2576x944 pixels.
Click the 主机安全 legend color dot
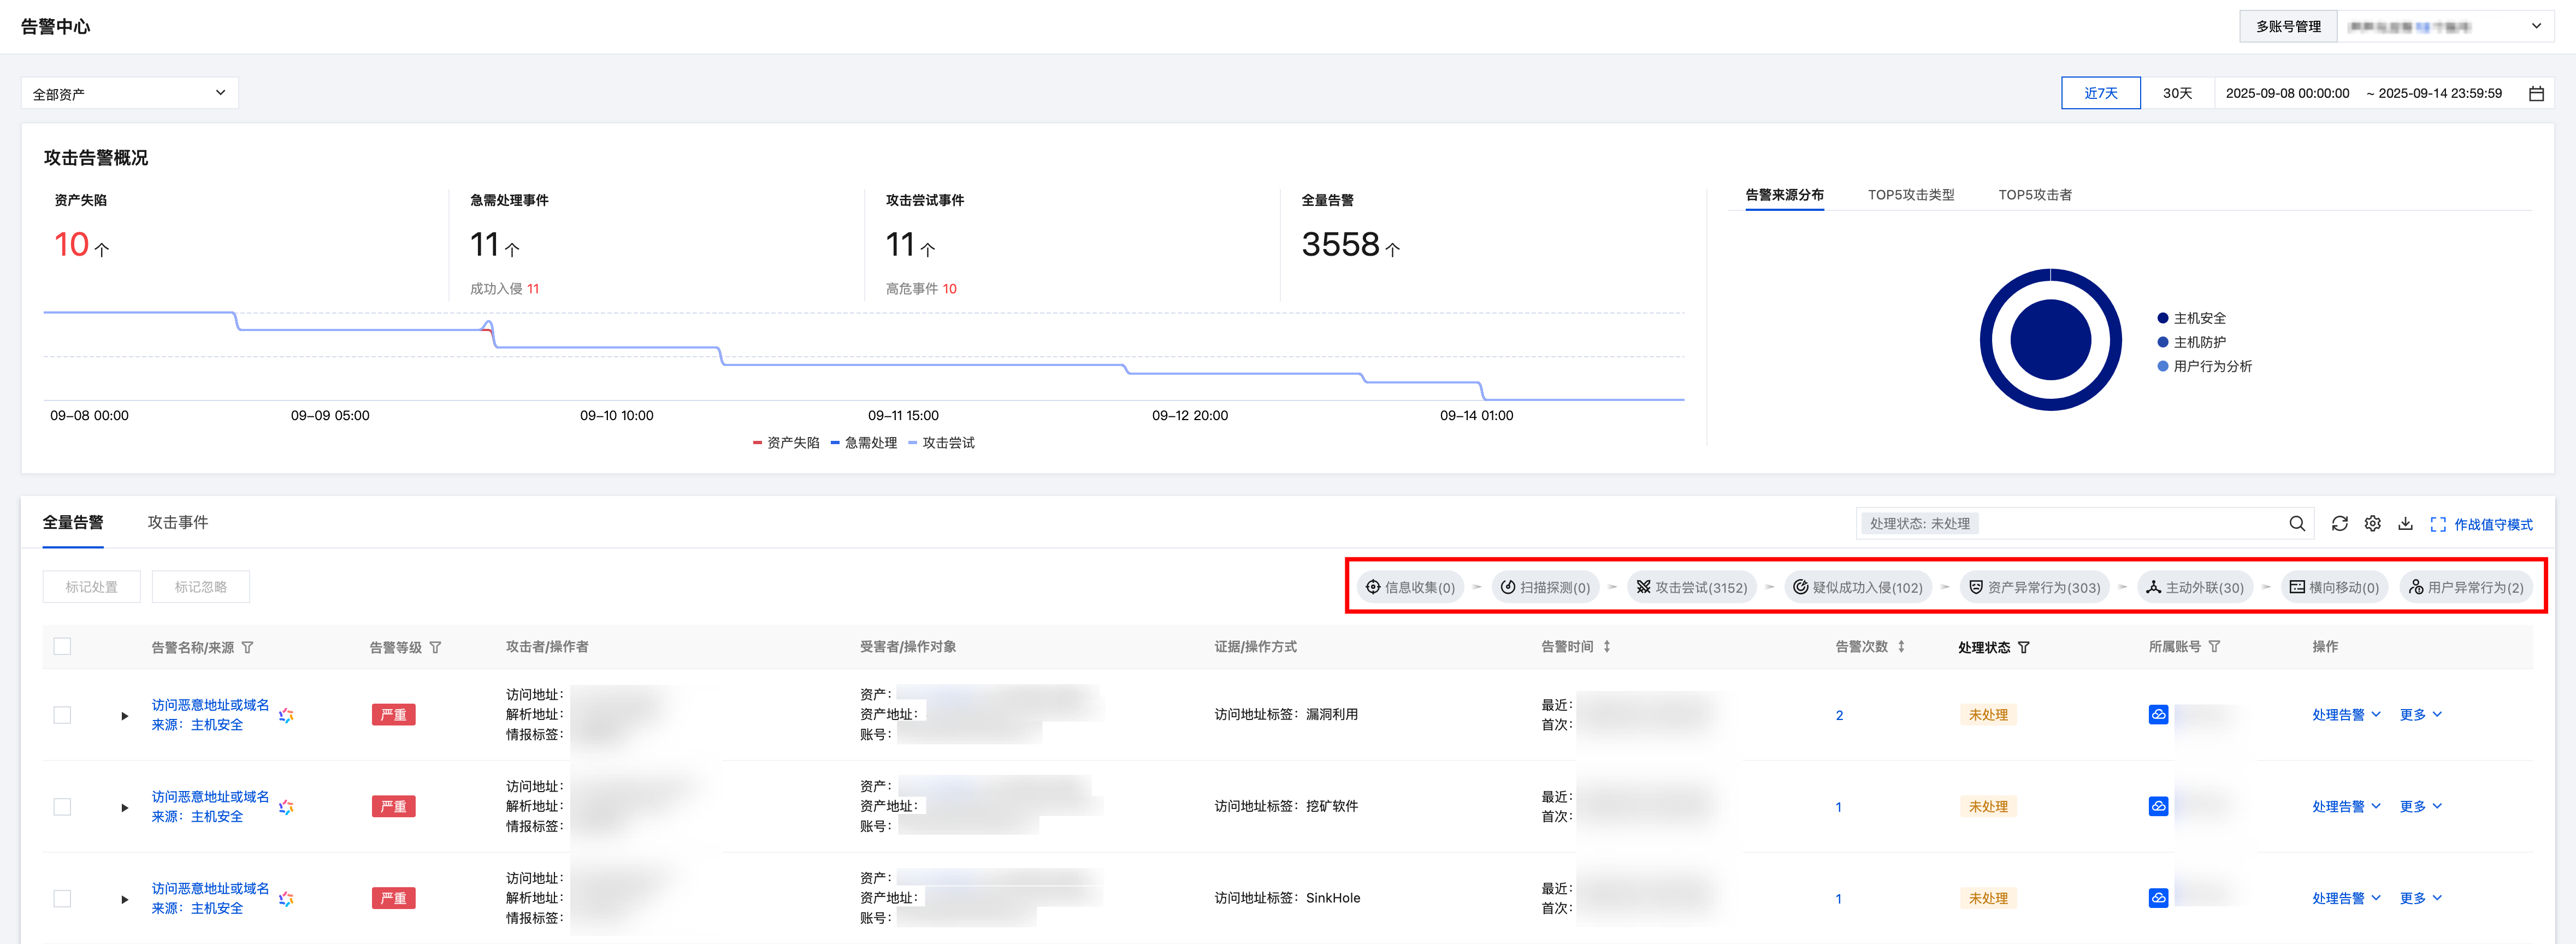point(2162,318)
